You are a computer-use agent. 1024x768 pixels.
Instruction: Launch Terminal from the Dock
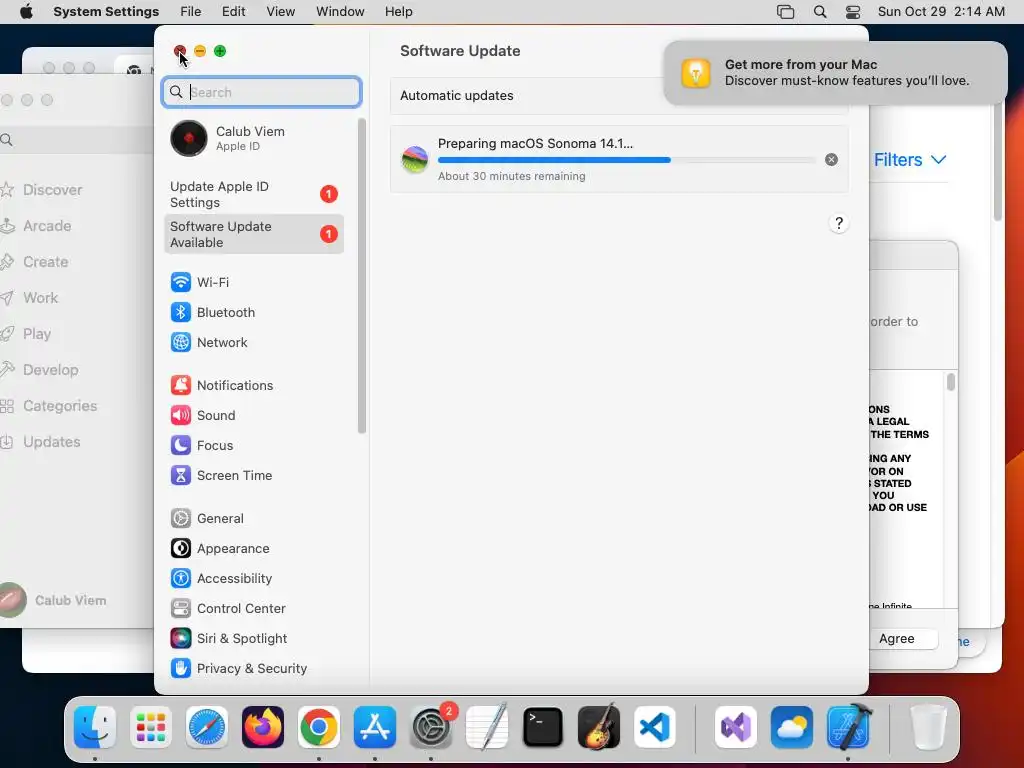pyautogui.click(x=543, y=727)
